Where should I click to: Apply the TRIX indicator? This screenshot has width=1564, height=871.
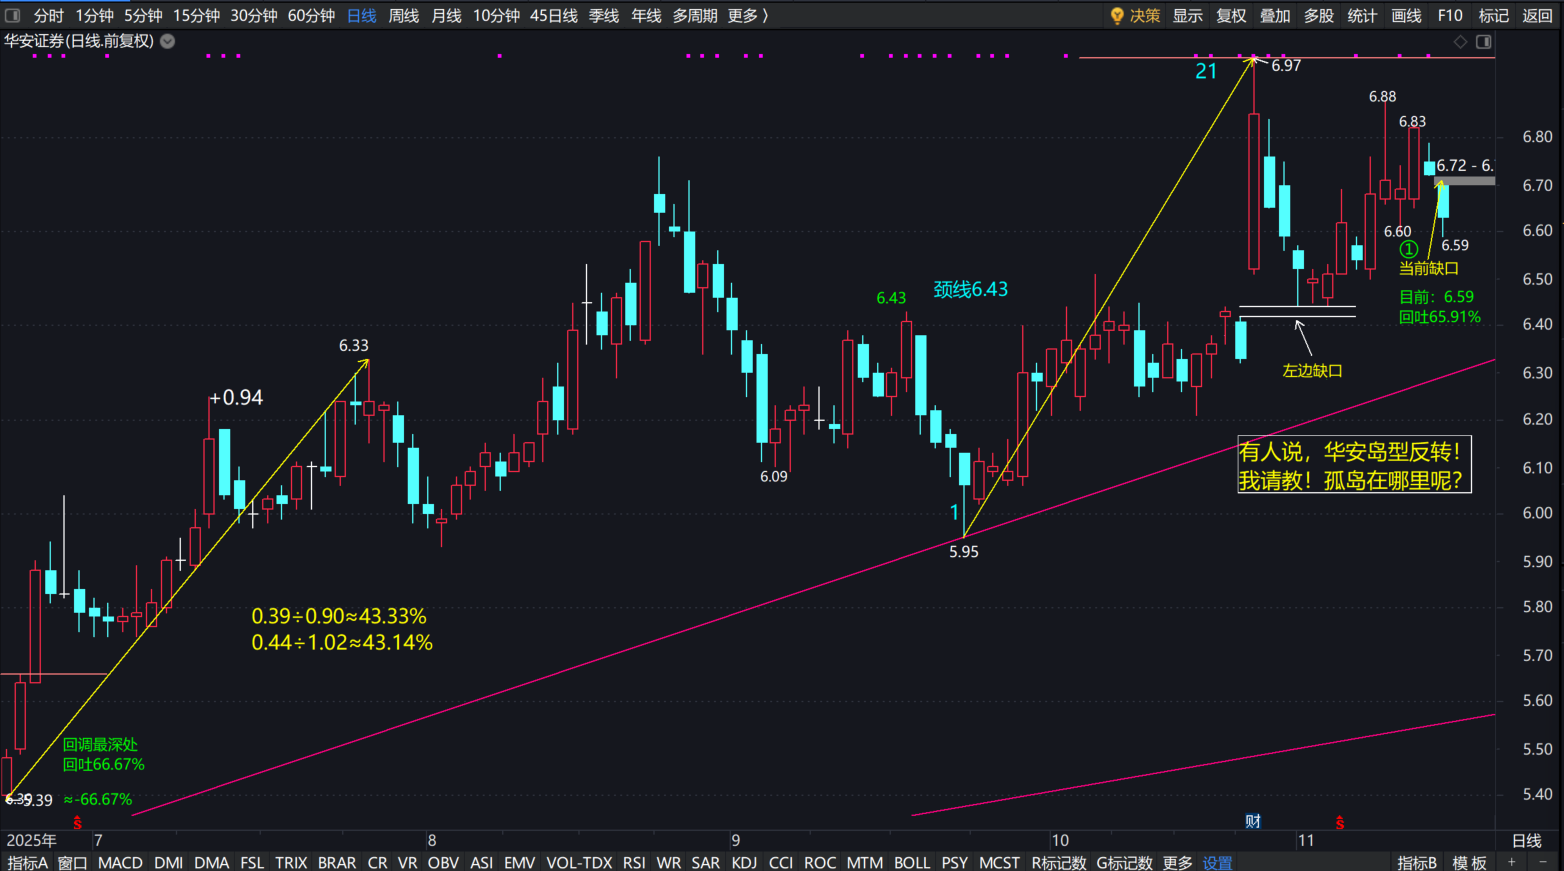click(291, 862)
